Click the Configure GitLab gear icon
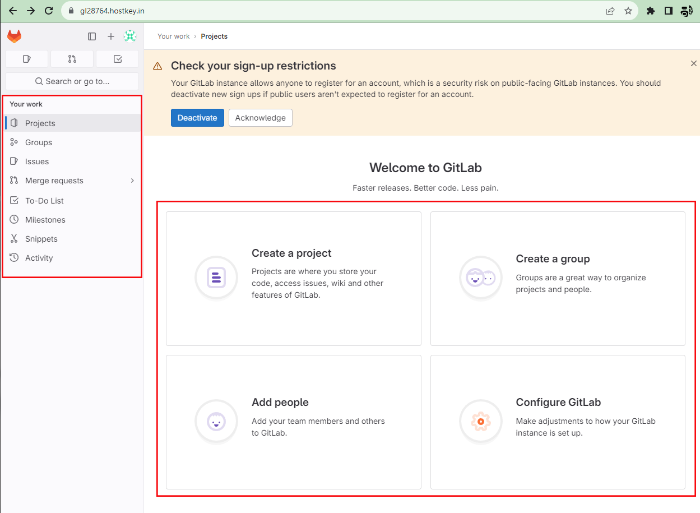 tap(480, 421)
